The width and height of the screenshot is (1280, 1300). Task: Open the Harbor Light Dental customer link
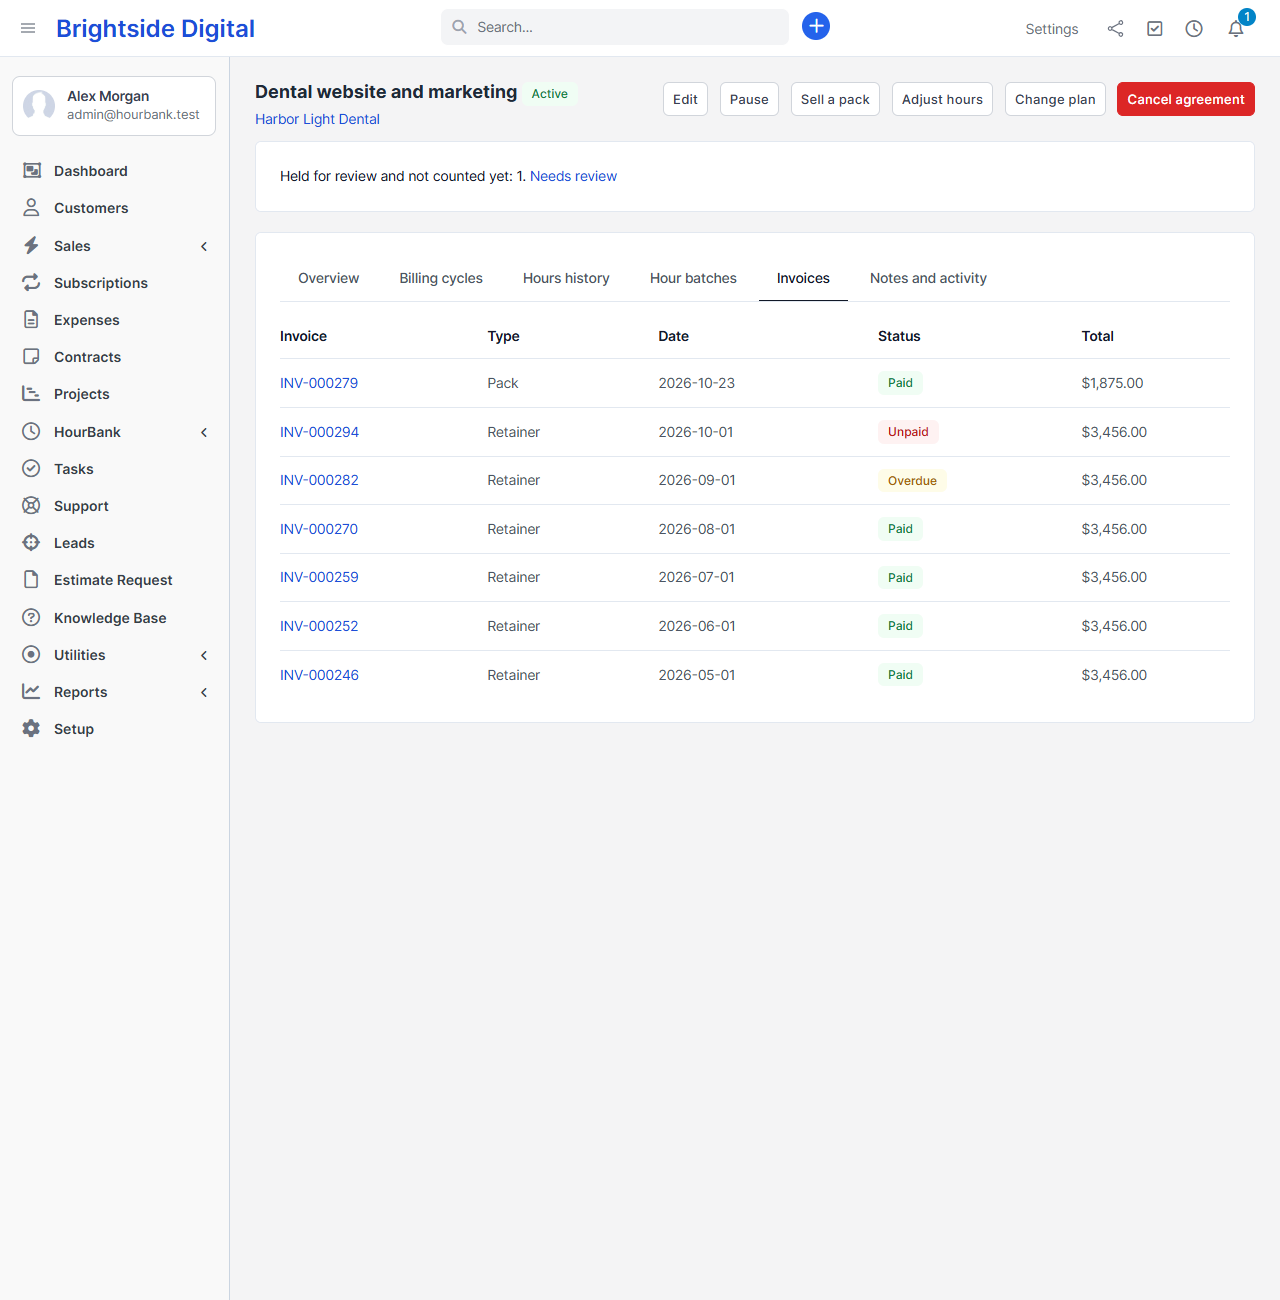(317, 119)
